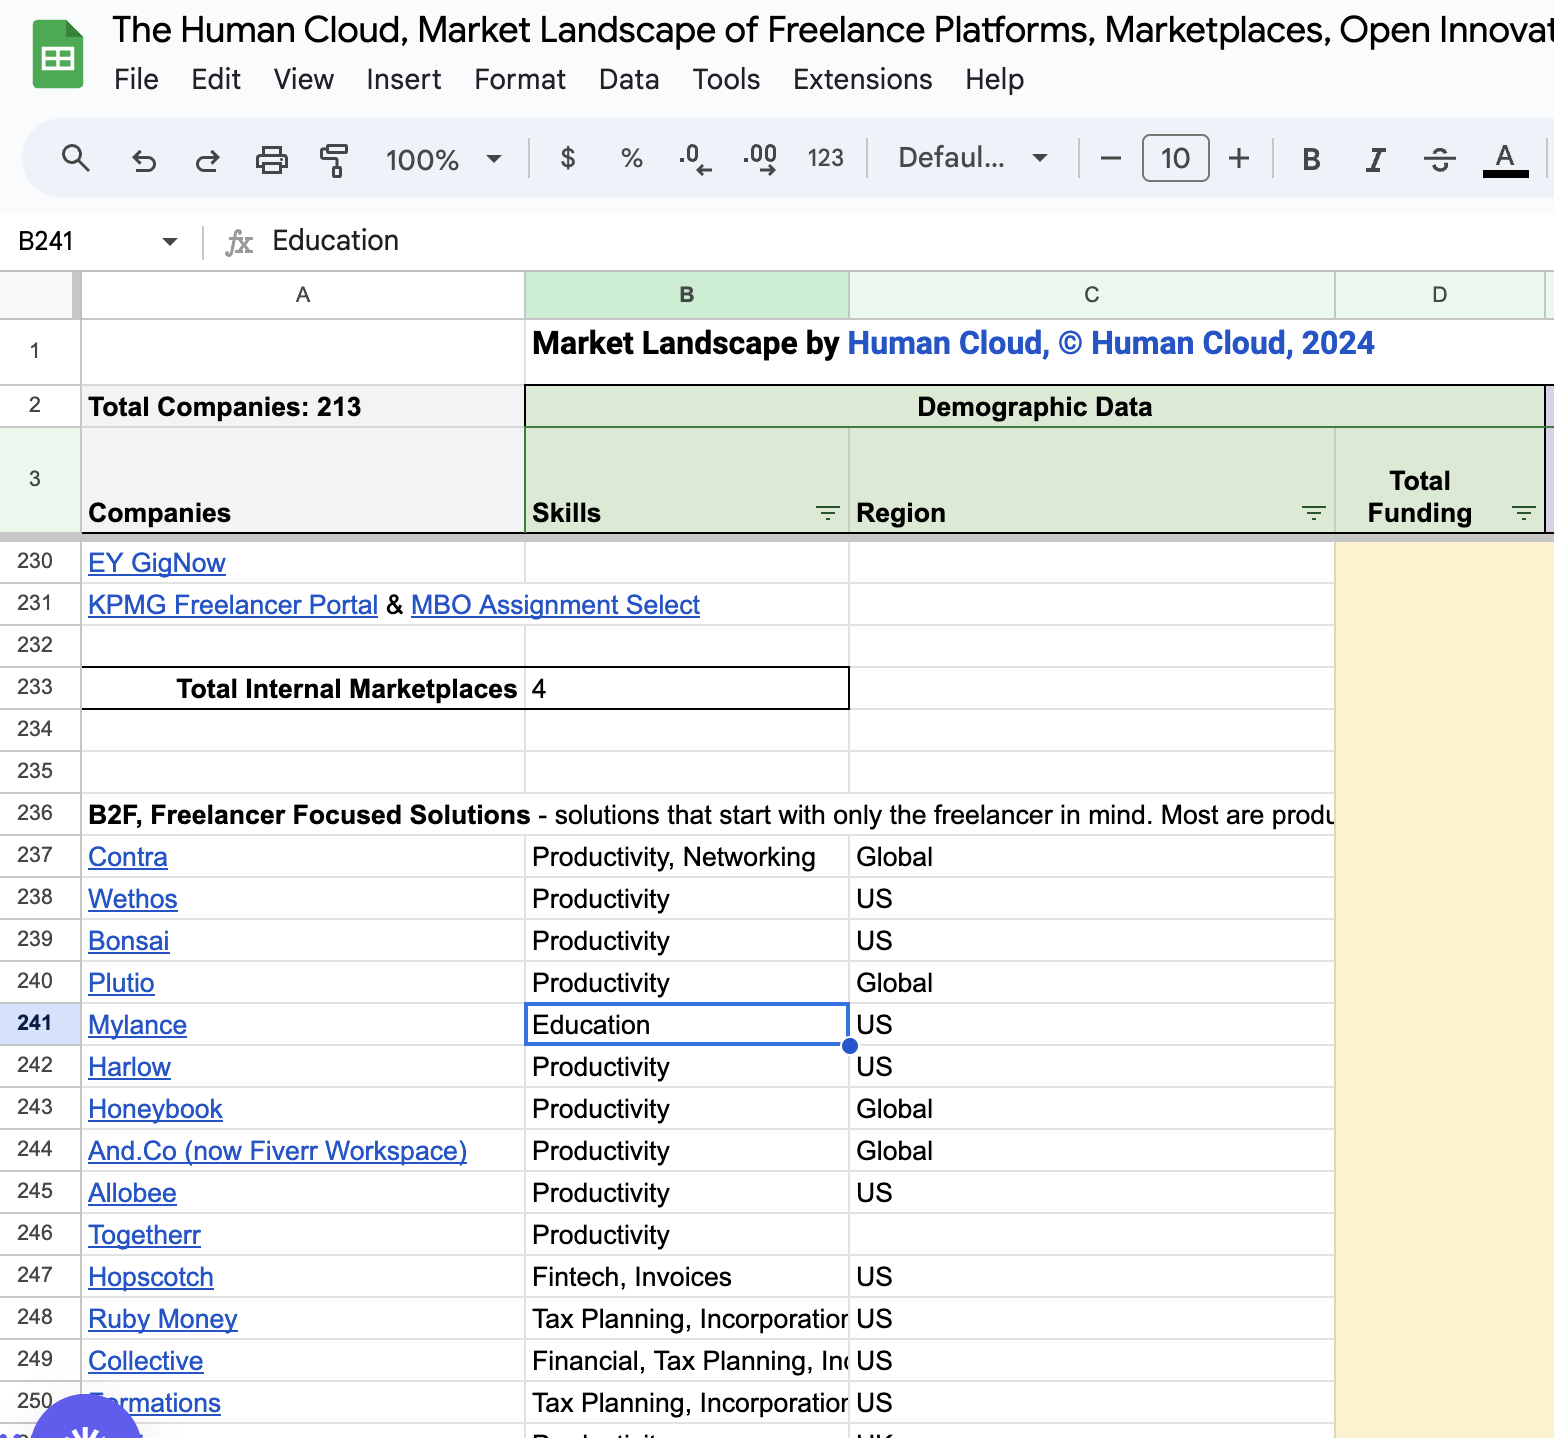Screen dimensions: 1554x1438
Task: Click the Undo arrow icon
Action: point(144,159)
